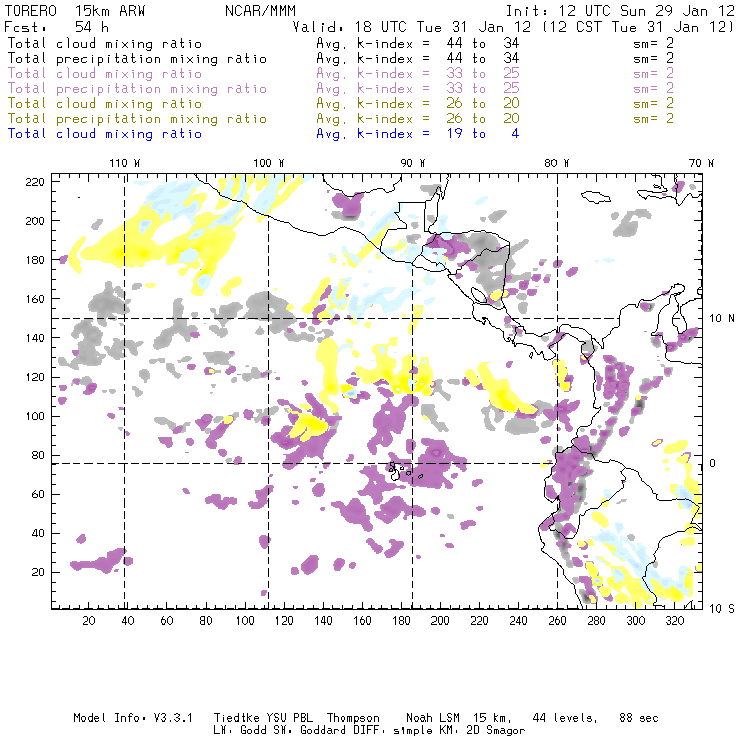
Task: Click the 'Valid: 18 UTC Tue 31 Jan 12' text
Action: [412, 27]
